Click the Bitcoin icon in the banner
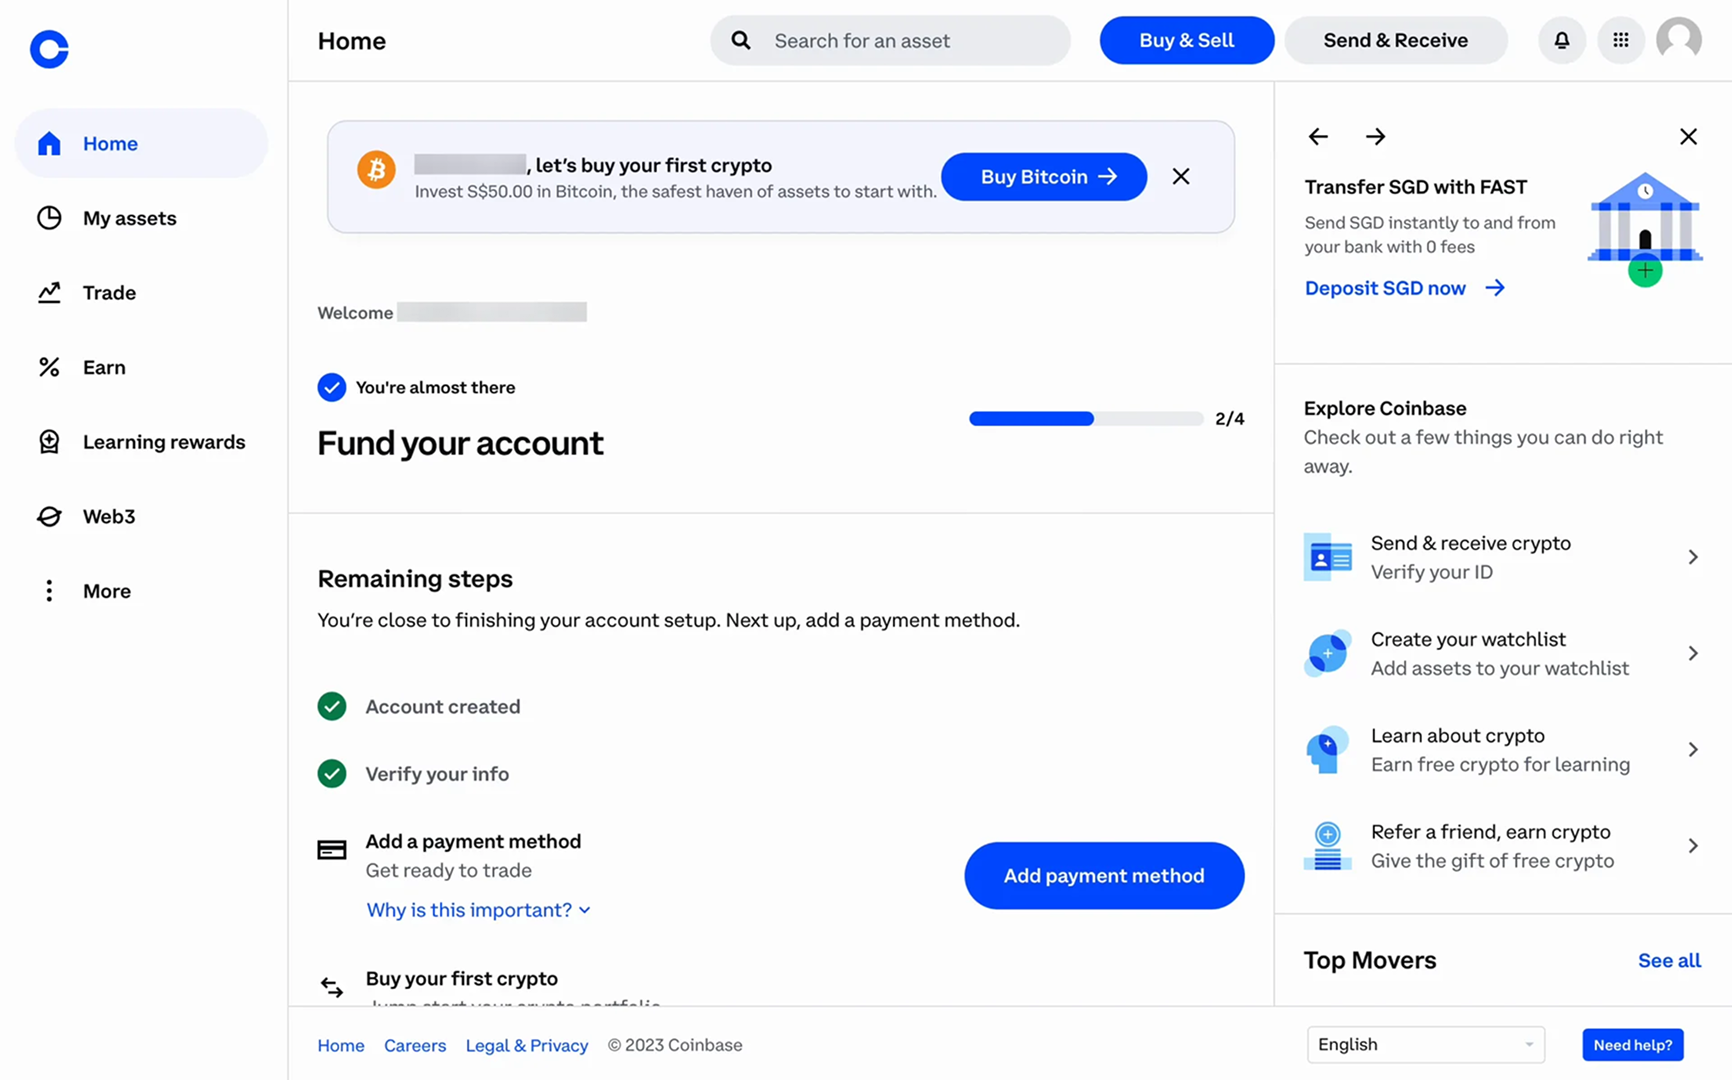Screen dimensions: 1732x1080 coord(376,170)
